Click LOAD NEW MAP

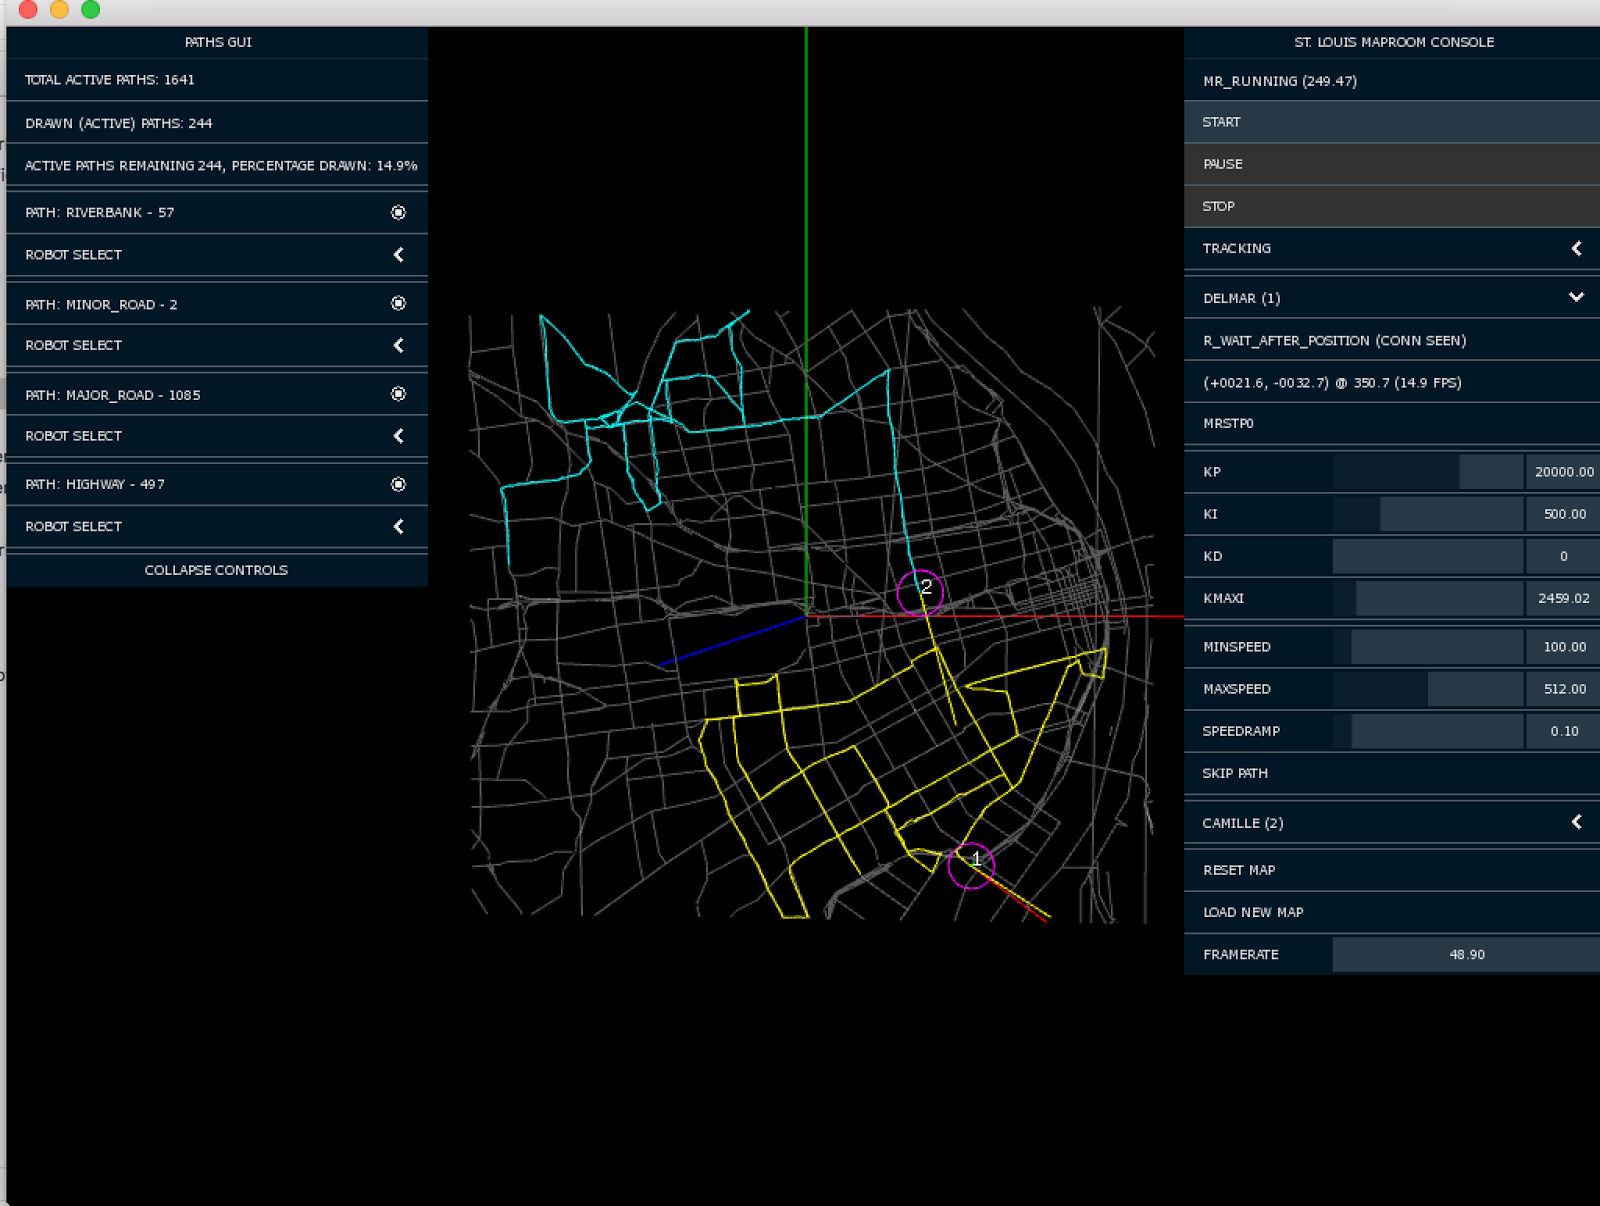1390,911
